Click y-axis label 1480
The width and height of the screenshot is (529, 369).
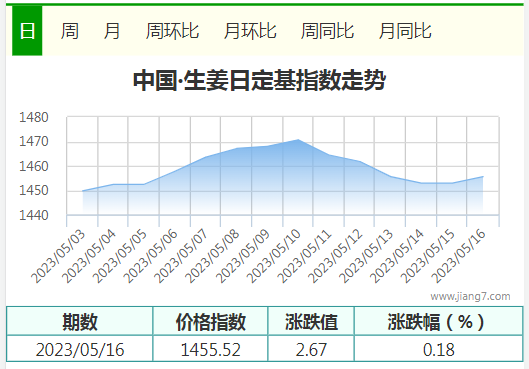34,118
